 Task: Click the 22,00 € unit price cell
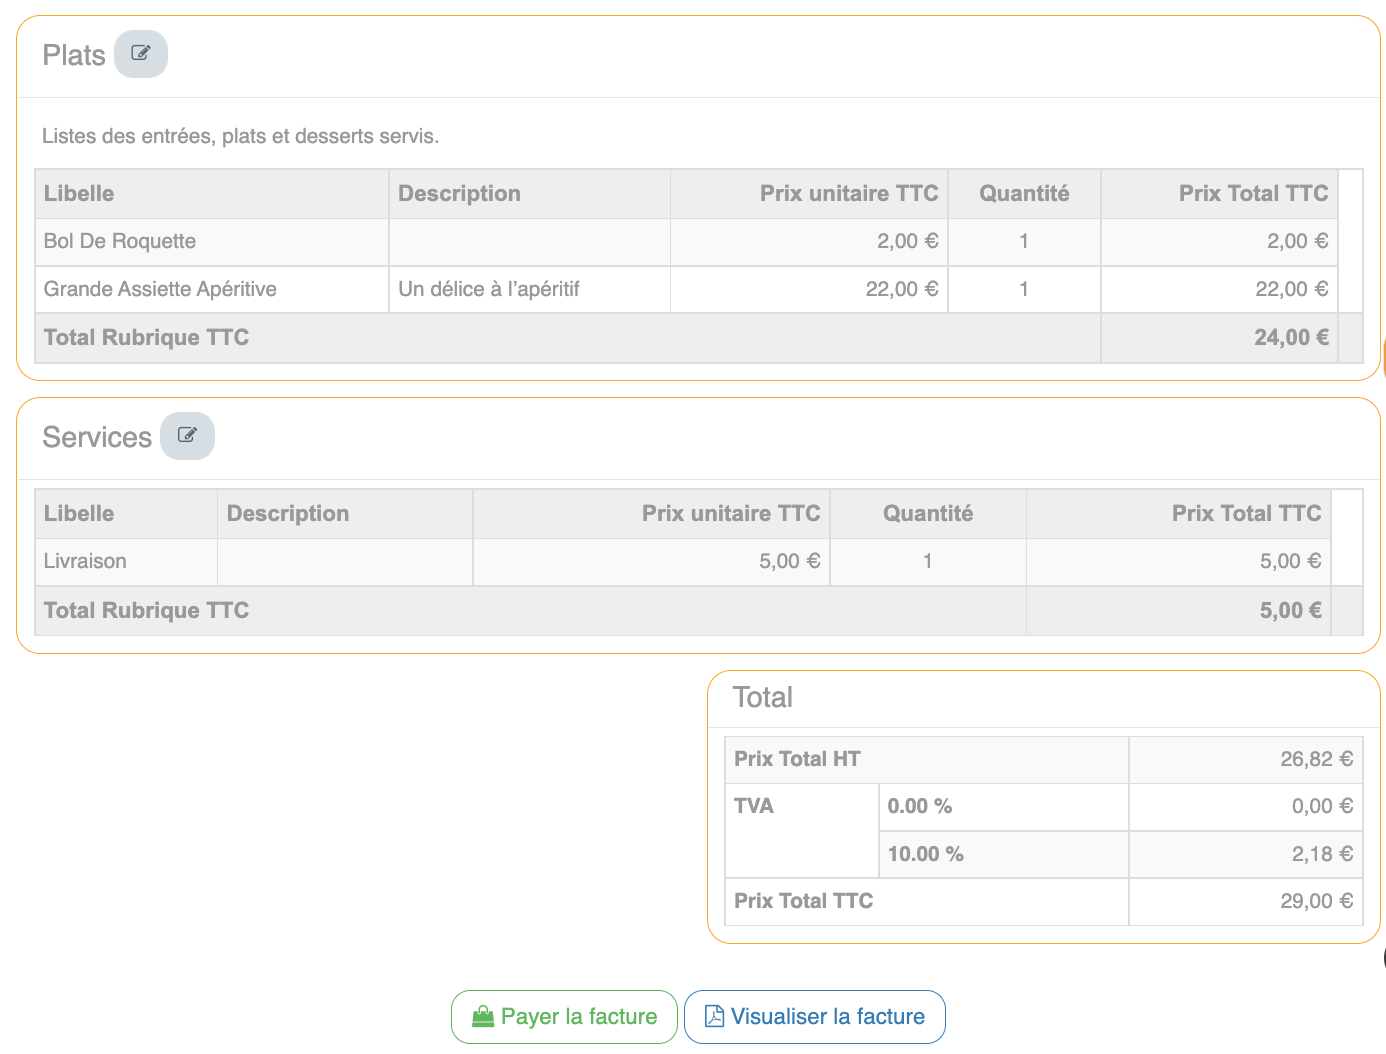point(901,289)
